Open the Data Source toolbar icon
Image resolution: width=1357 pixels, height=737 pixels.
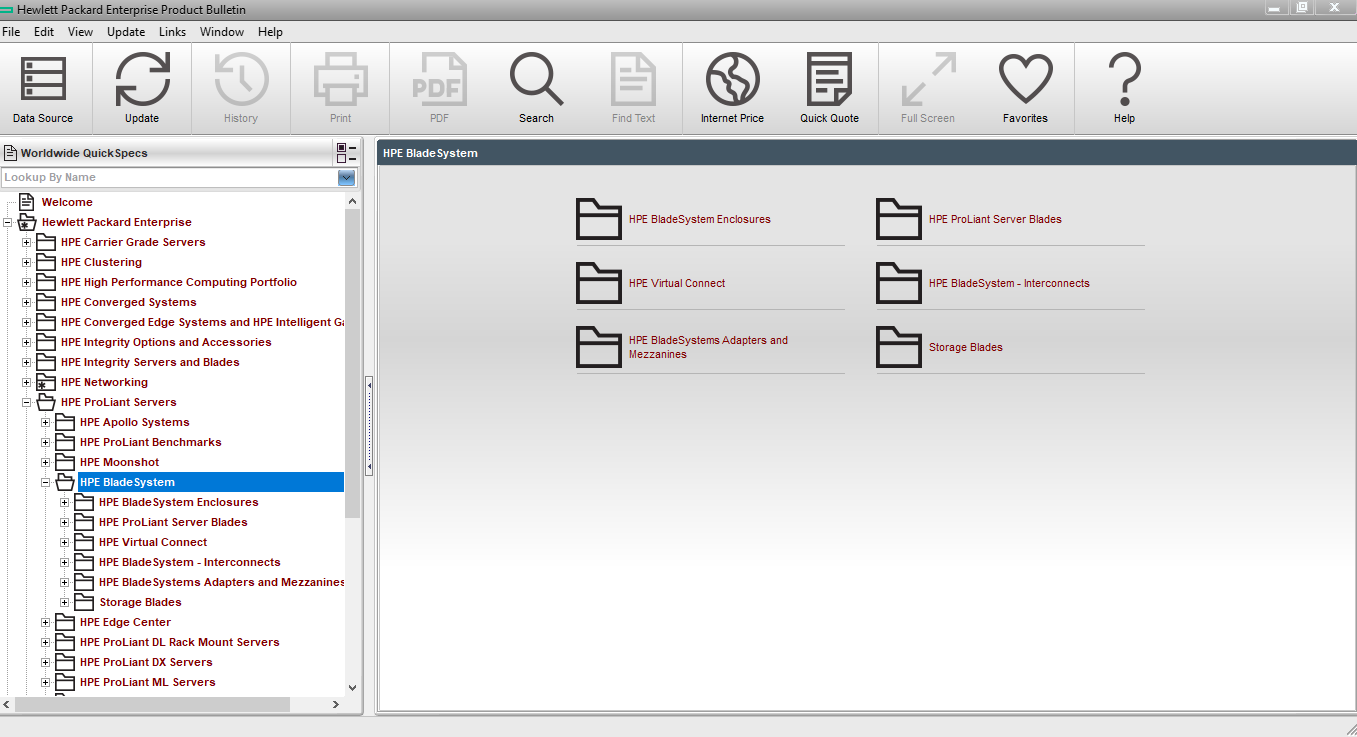[x=43, y=89]
